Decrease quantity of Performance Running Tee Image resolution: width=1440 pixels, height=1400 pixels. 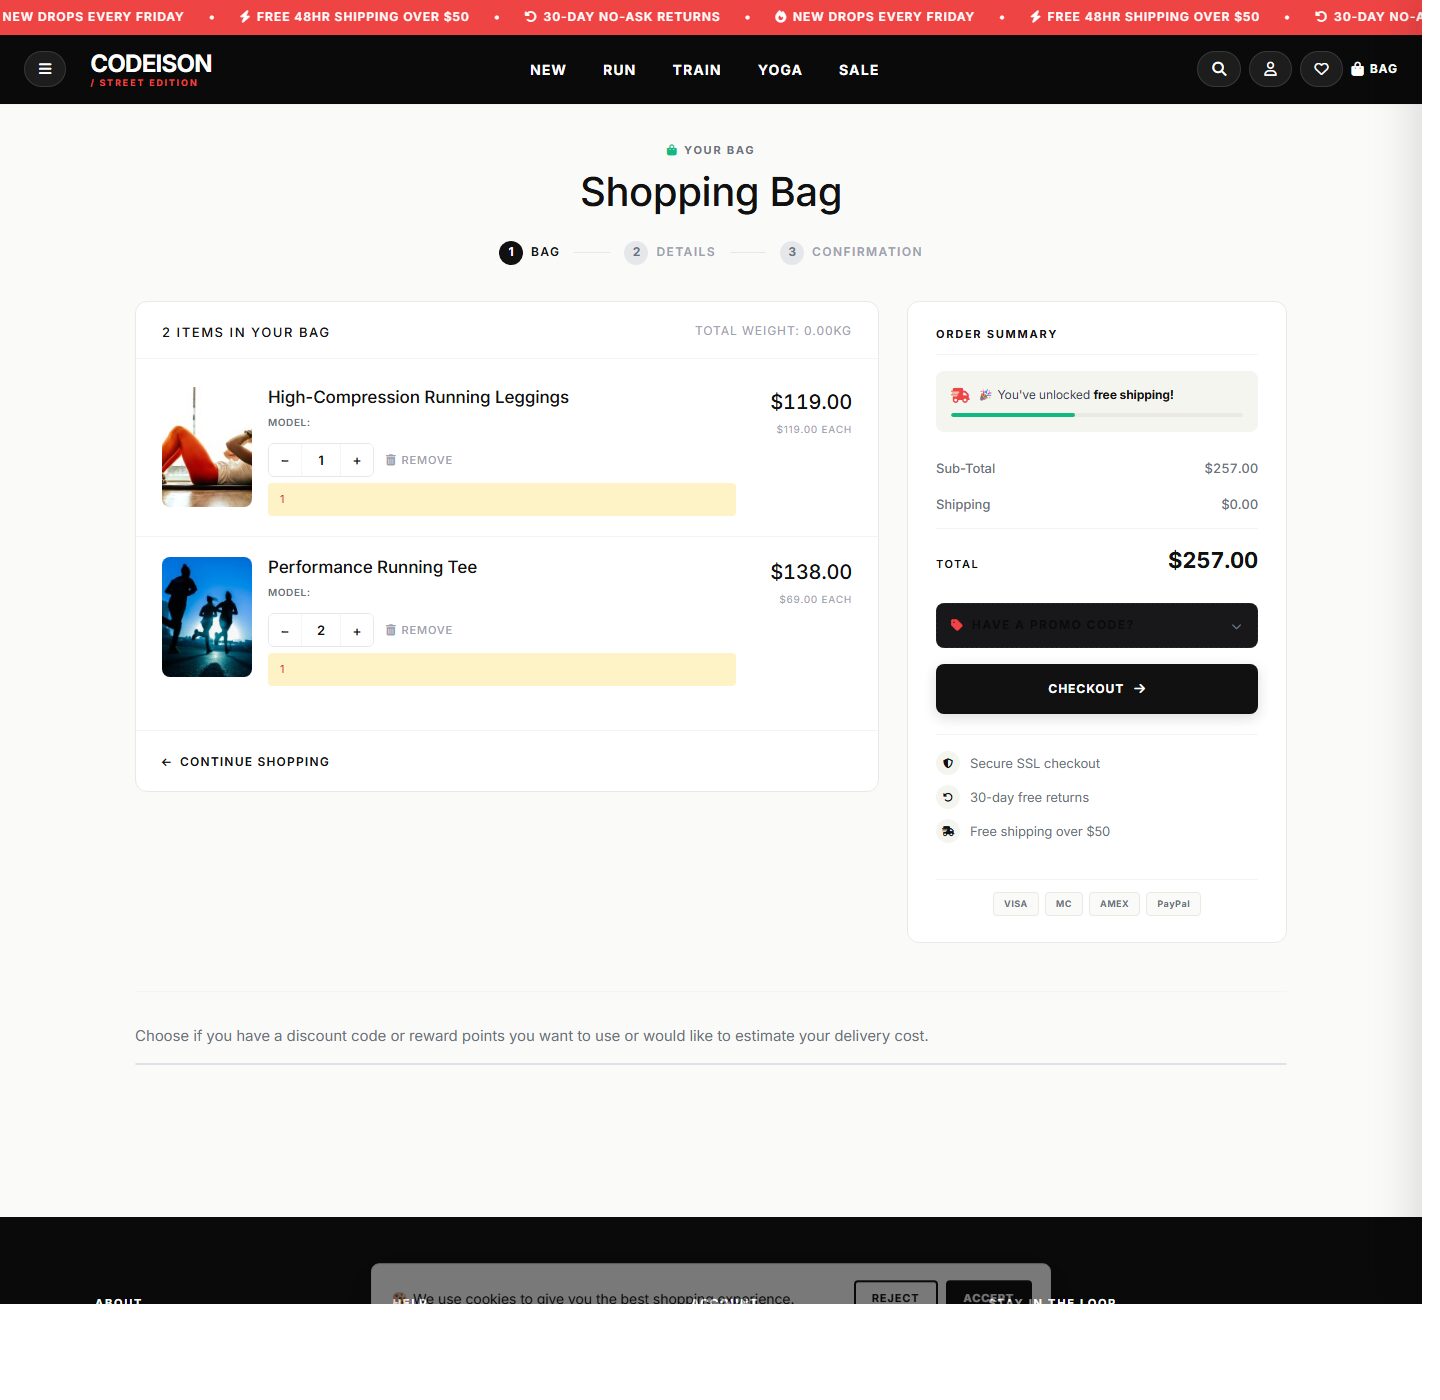[285, 631]
